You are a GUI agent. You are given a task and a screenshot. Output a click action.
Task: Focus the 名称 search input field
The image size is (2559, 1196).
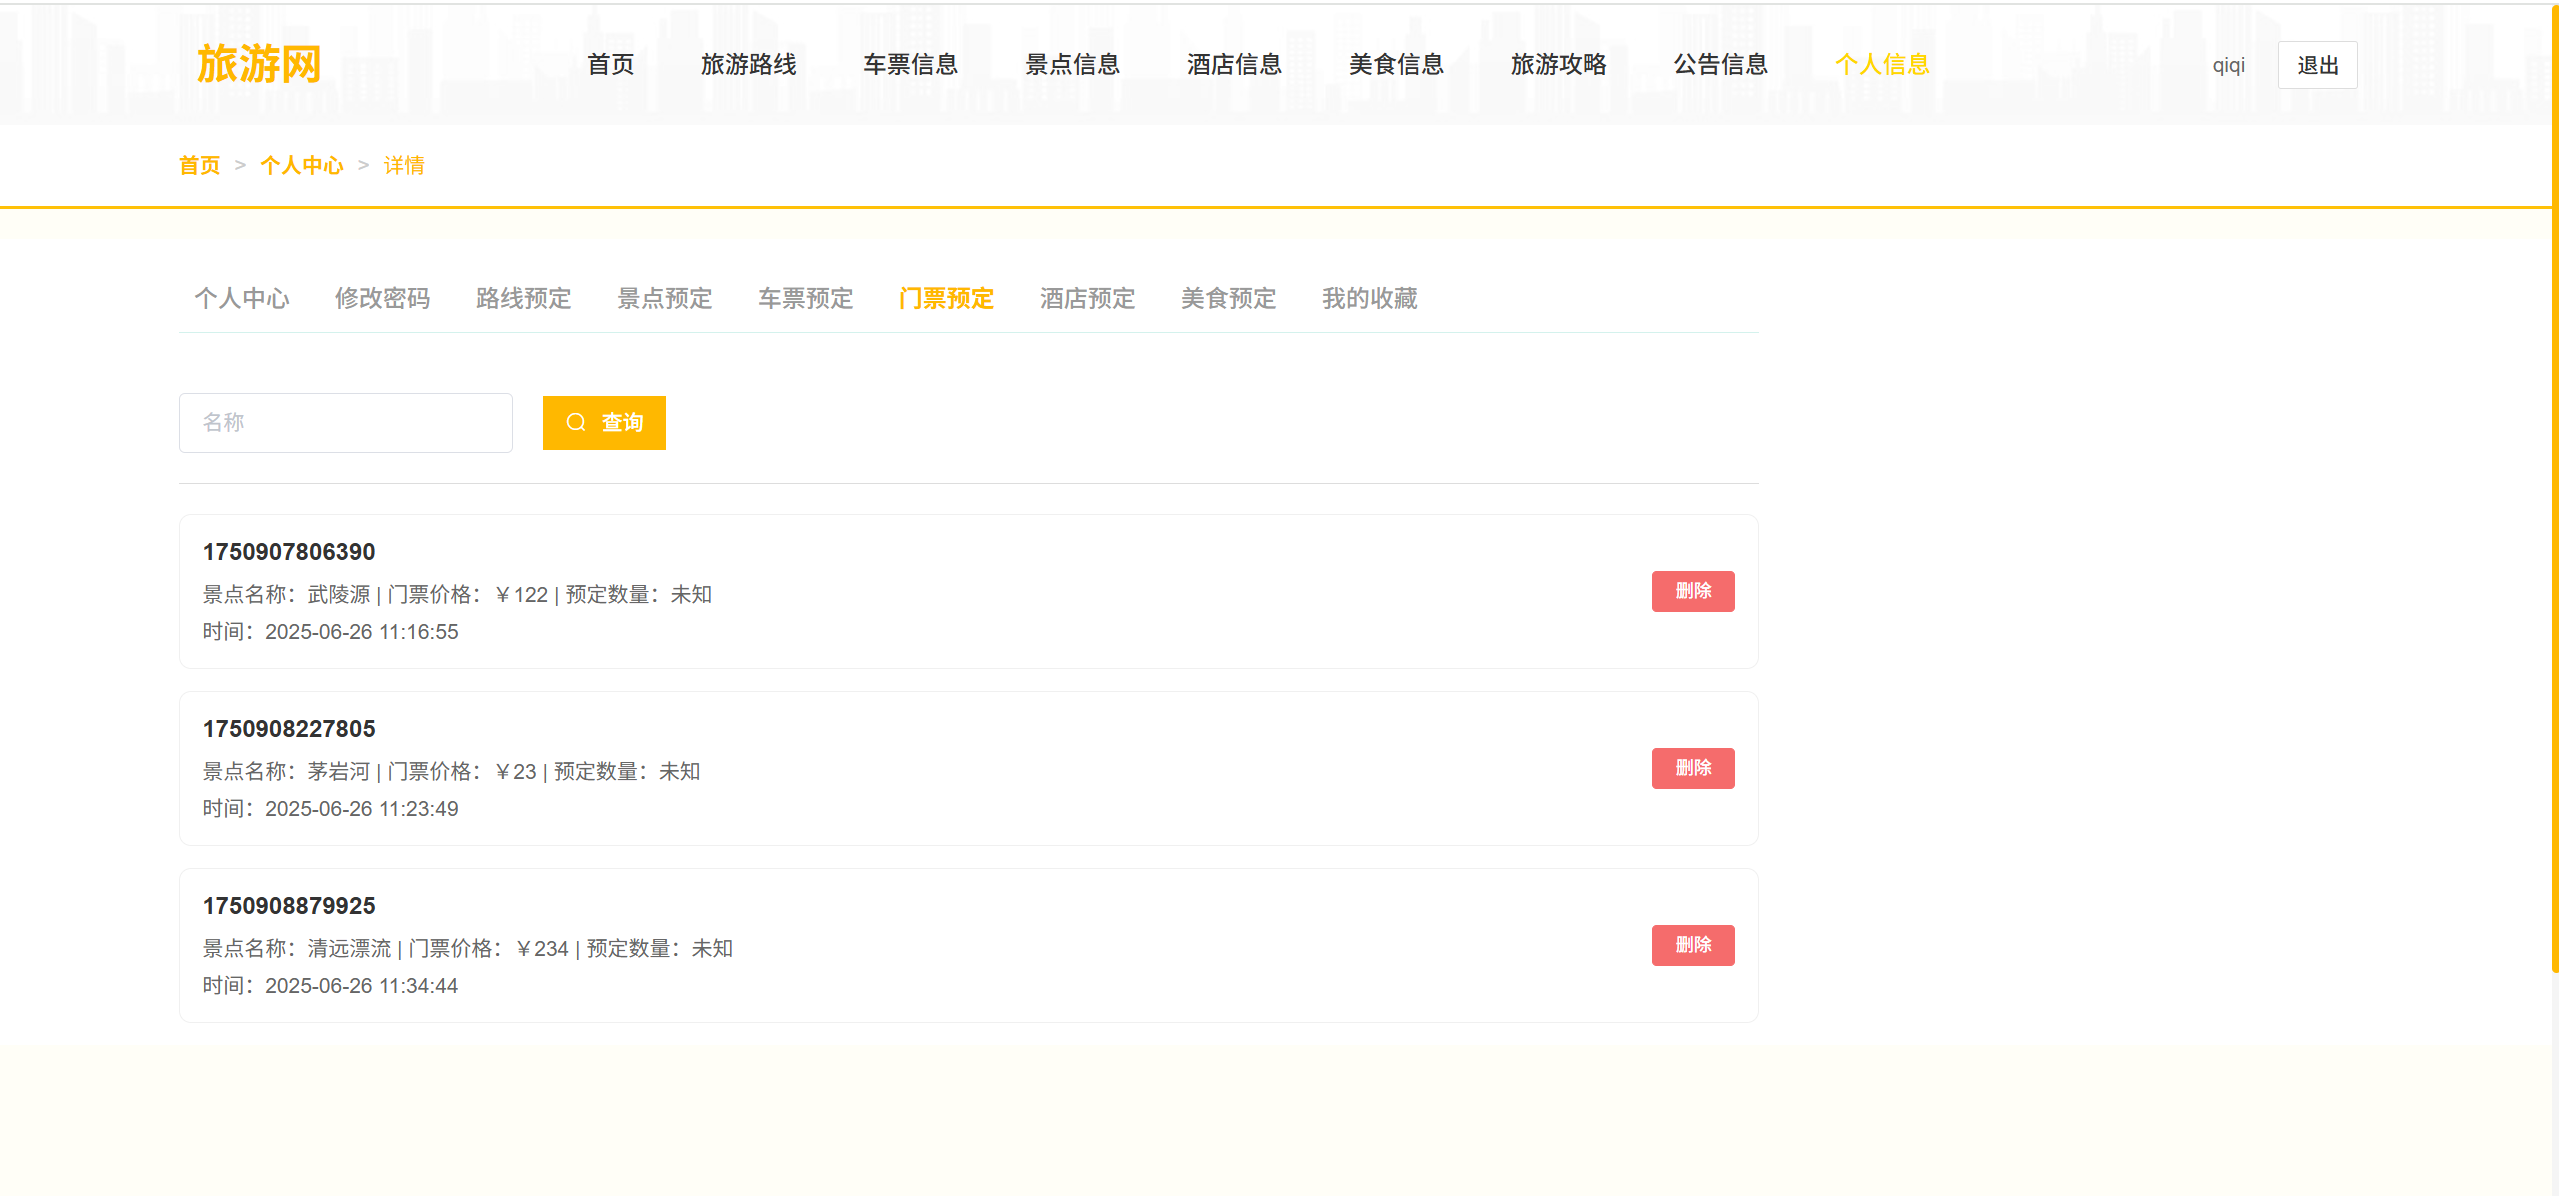coord(345,422)
